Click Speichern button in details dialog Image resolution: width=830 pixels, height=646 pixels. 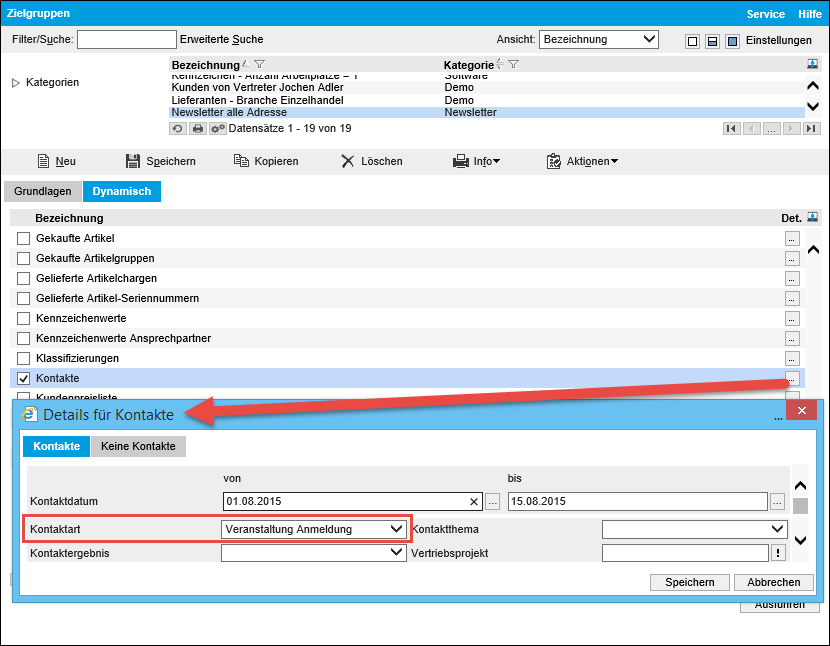(x=690, y=582)
